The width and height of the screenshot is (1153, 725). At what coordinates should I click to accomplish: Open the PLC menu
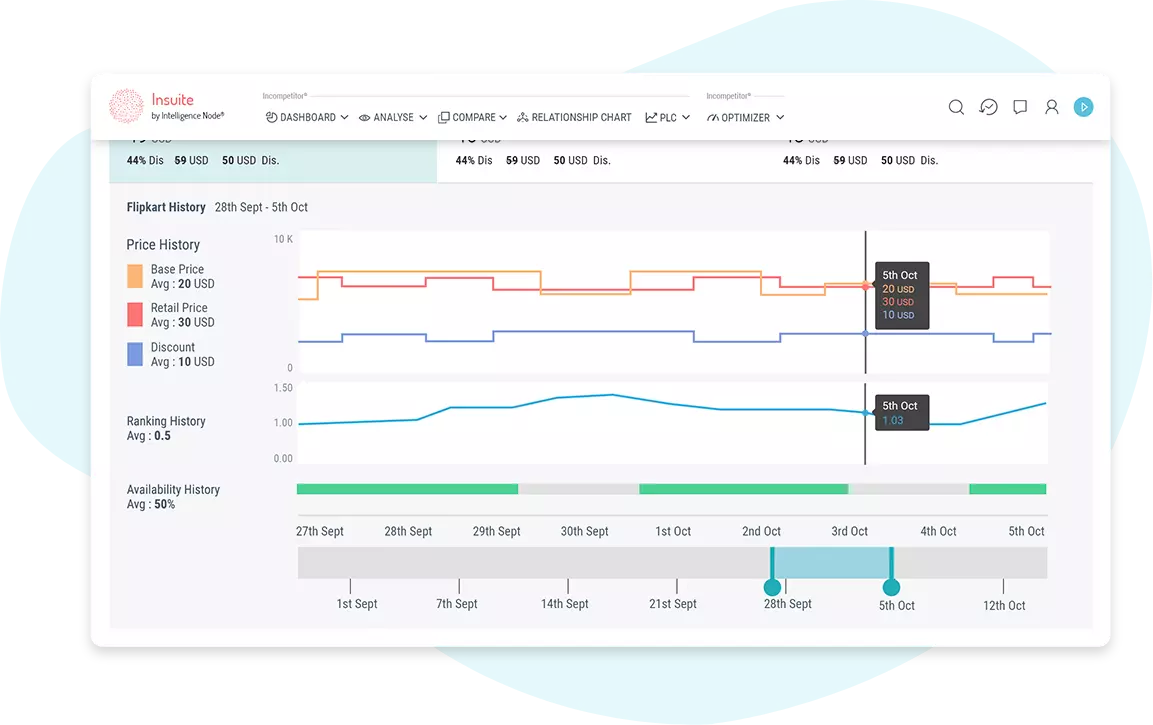coord(667,118)
